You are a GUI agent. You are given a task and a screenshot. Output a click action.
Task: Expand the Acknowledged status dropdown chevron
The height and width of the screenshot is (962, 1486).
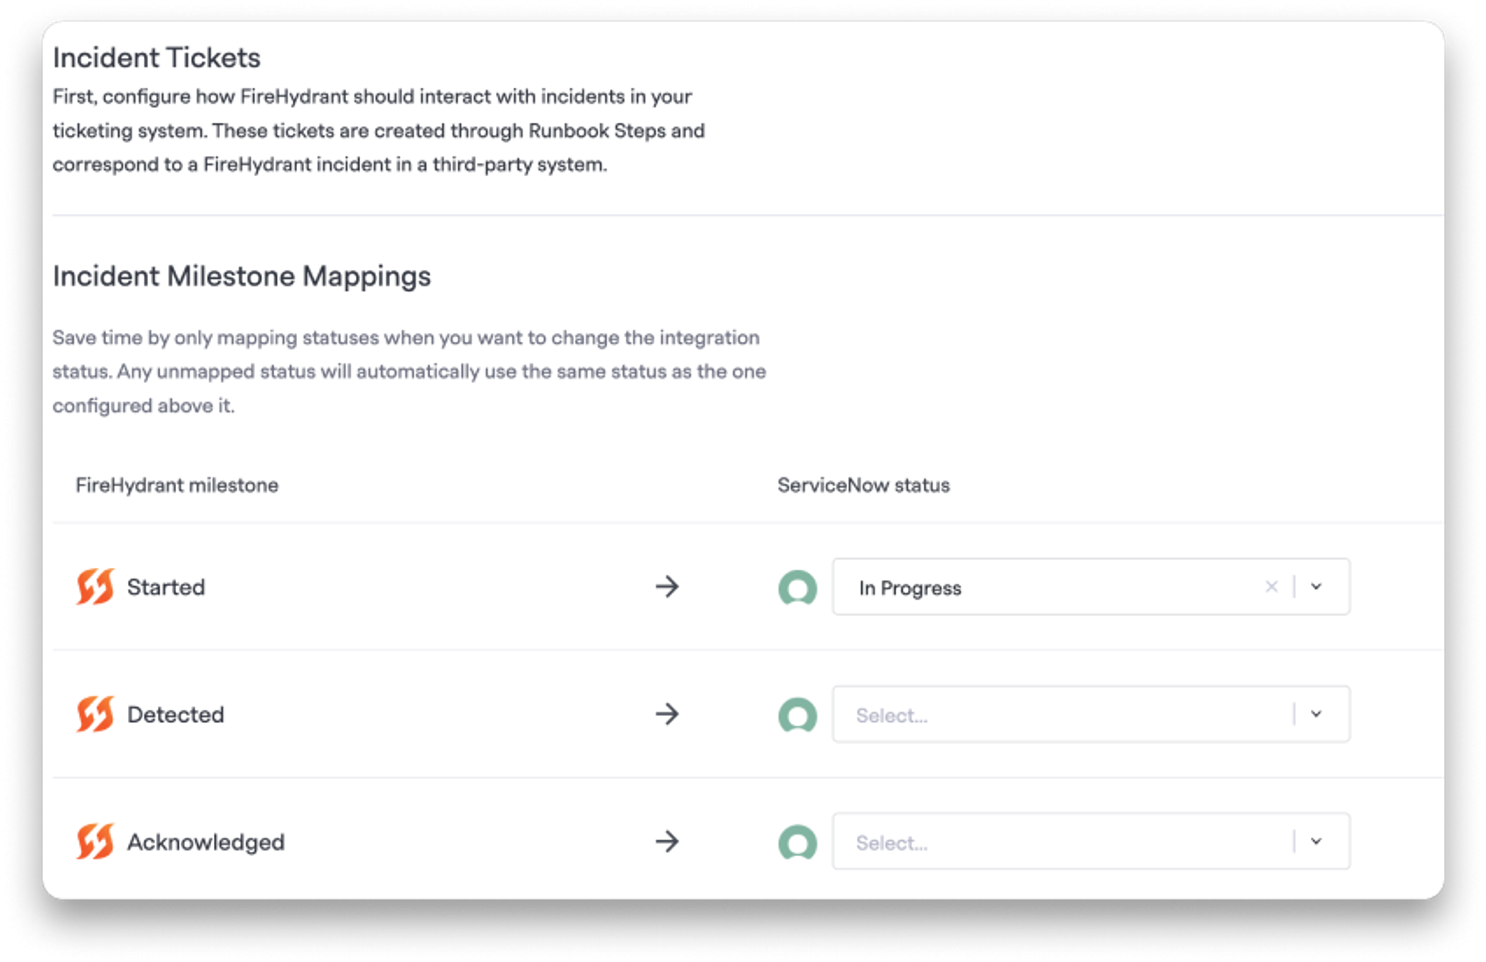[1316, 842]
